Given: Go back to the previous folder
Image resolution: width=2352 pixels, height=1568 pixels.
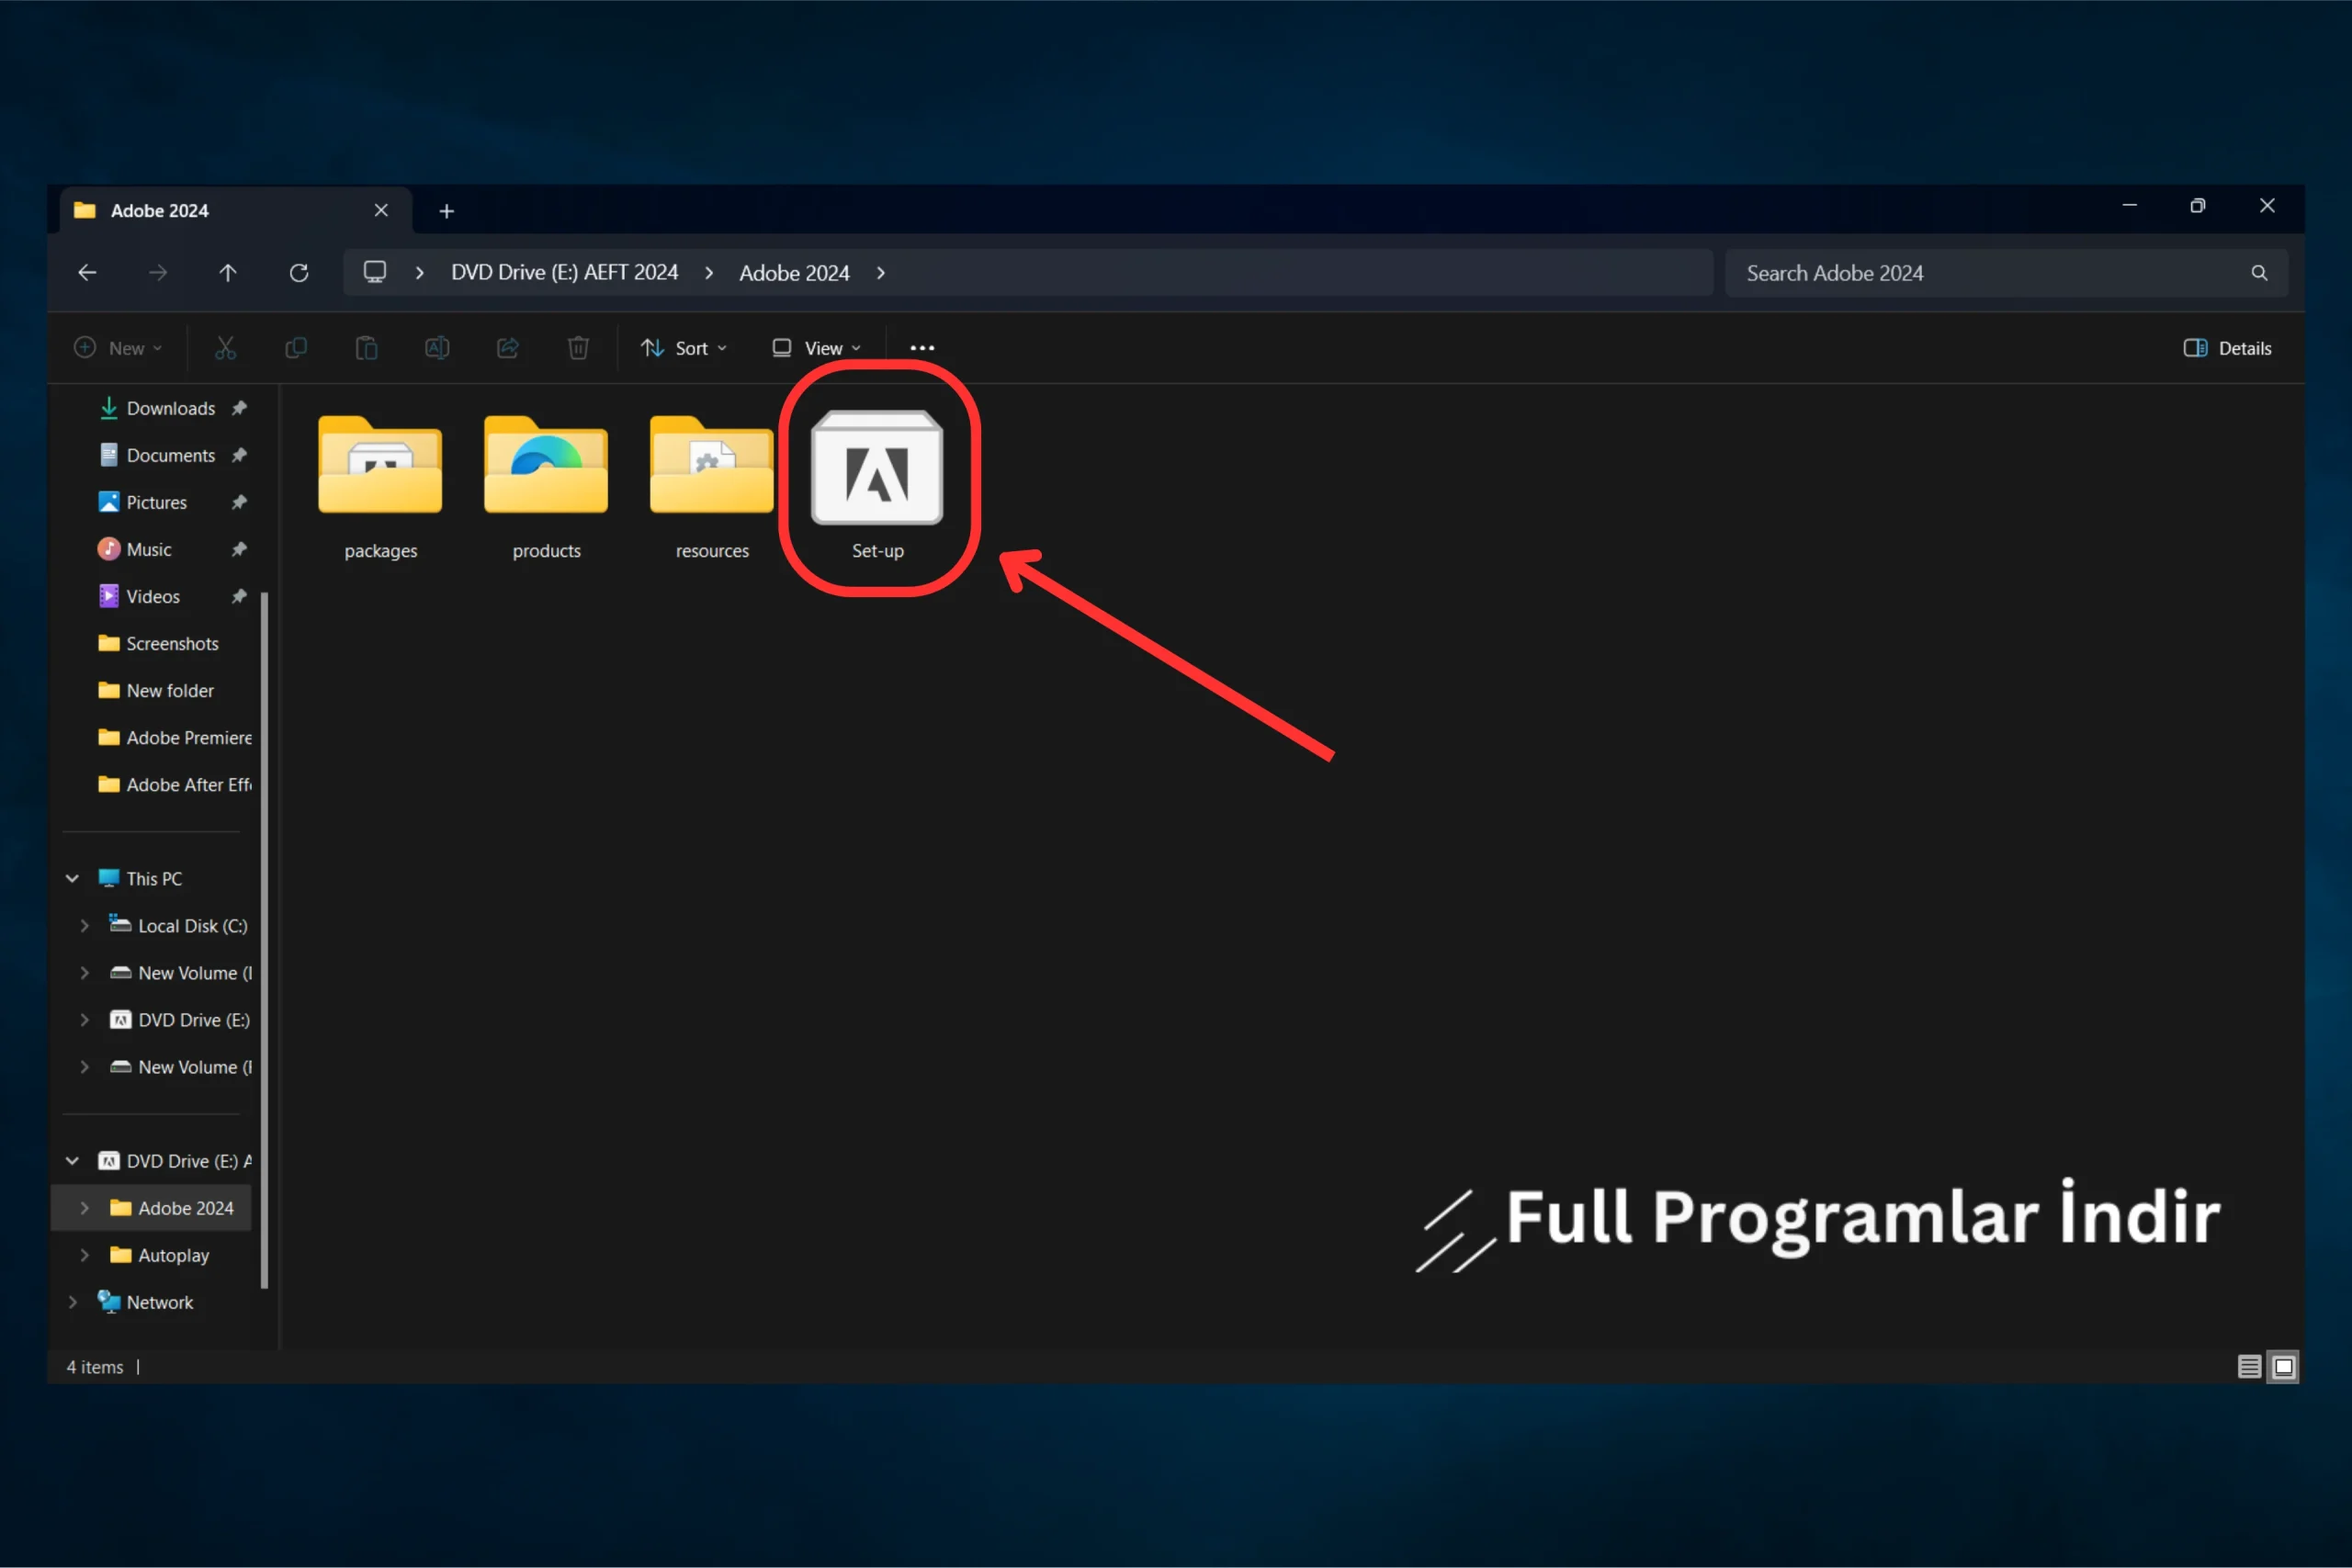Looking at the screenshot, I should pos(87,272).
